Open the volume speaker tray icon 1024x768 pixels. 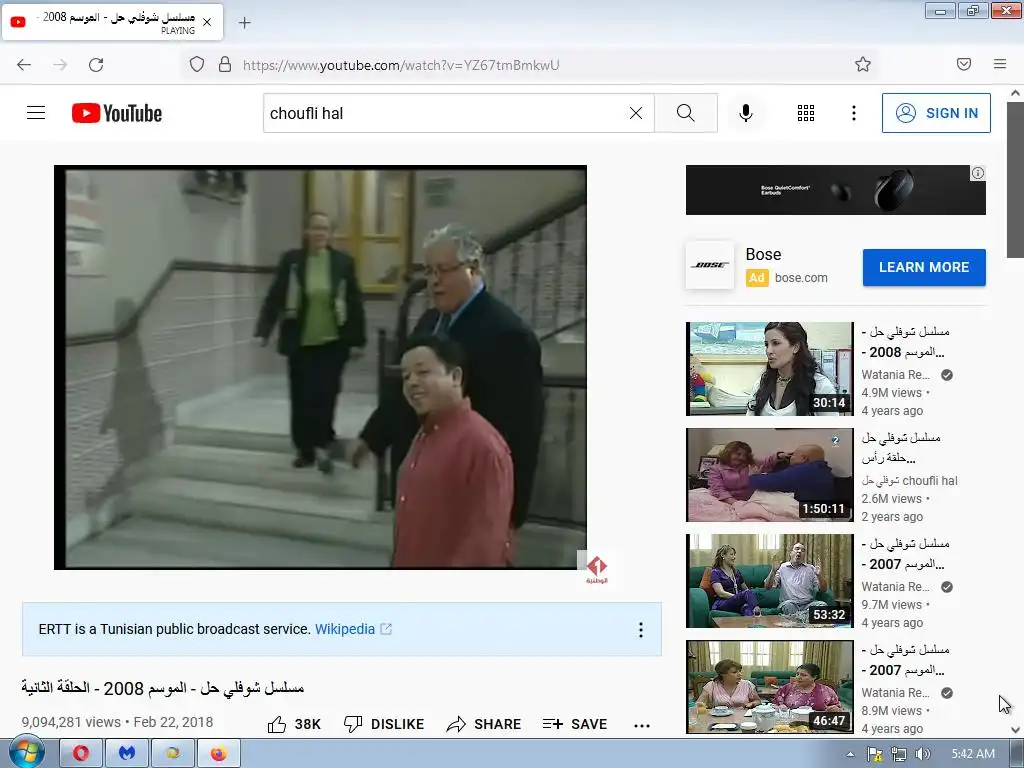(x=922, y=754)
